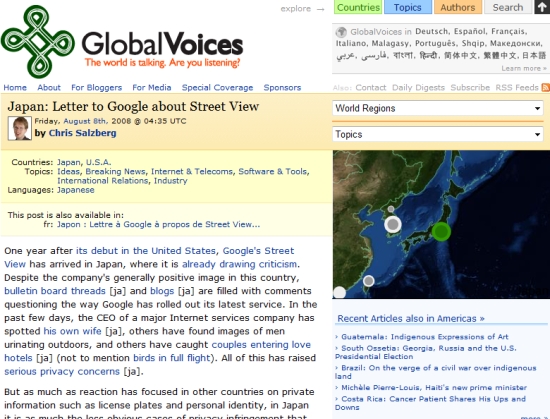Click the U.S.A. country link

99,162
